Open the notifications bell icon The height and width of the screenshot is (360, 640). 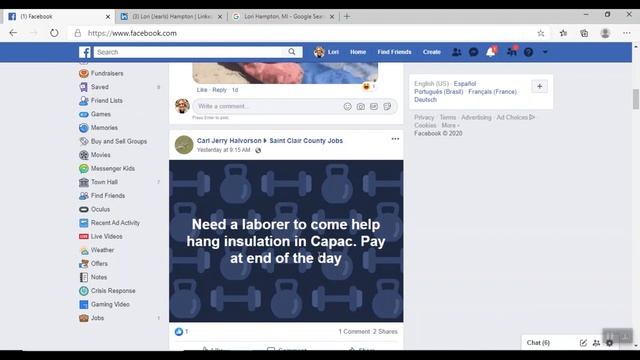click(x=491, y=52)
